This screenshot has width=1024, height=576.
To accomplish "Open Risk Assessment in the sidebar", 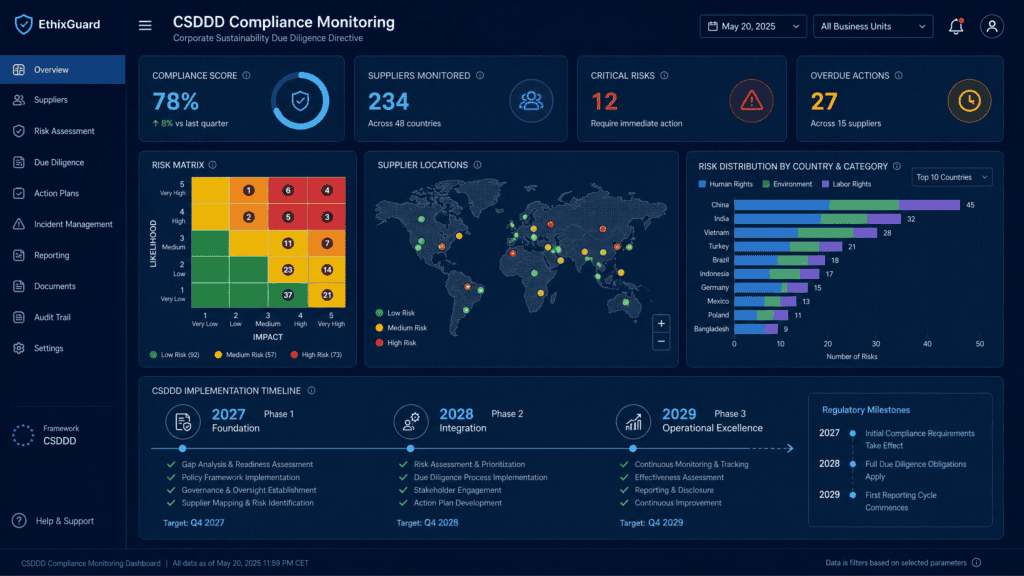I will click(63, 131).
